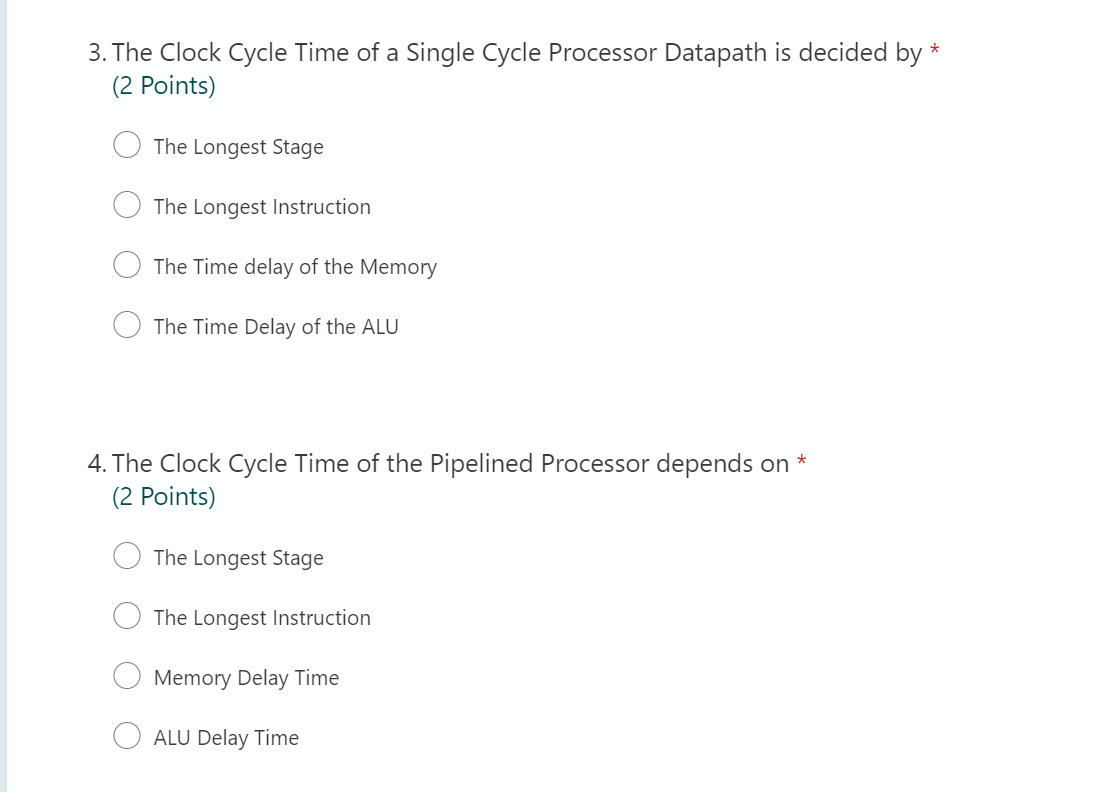Select "The Longest Instruction" for question 3

point(126,204)
